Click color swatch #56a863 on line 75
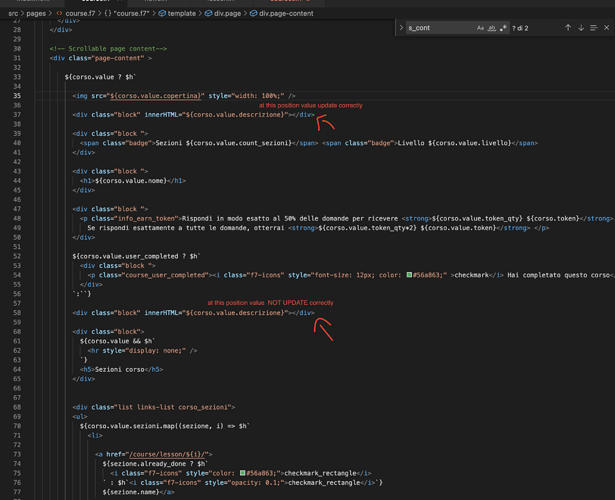 coord(243,473)
